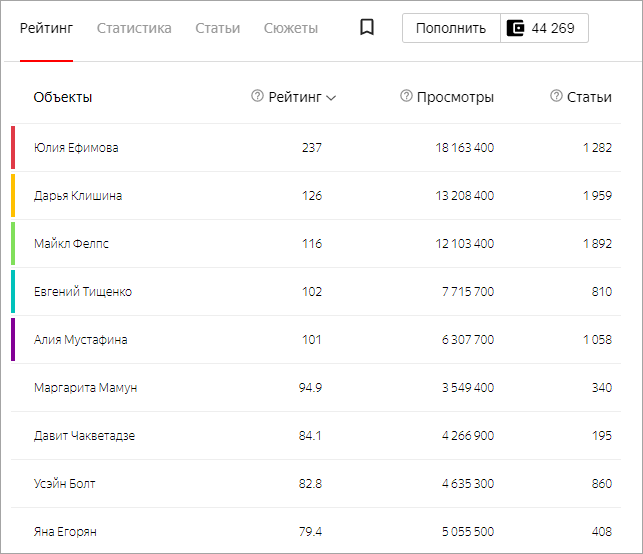Click help icon next to Рейтинг column
The image size is (643, 554).
pos(257,96)
